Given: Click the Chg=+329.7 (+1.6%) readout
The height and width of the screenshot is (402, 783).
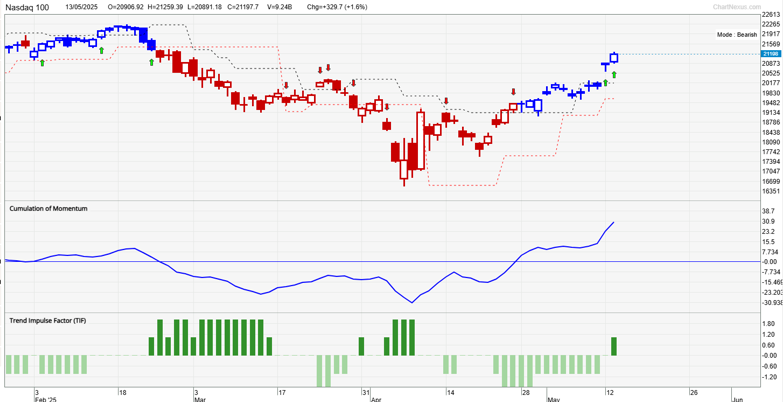Looking at the screenshot, I should [x=339, y=7].
